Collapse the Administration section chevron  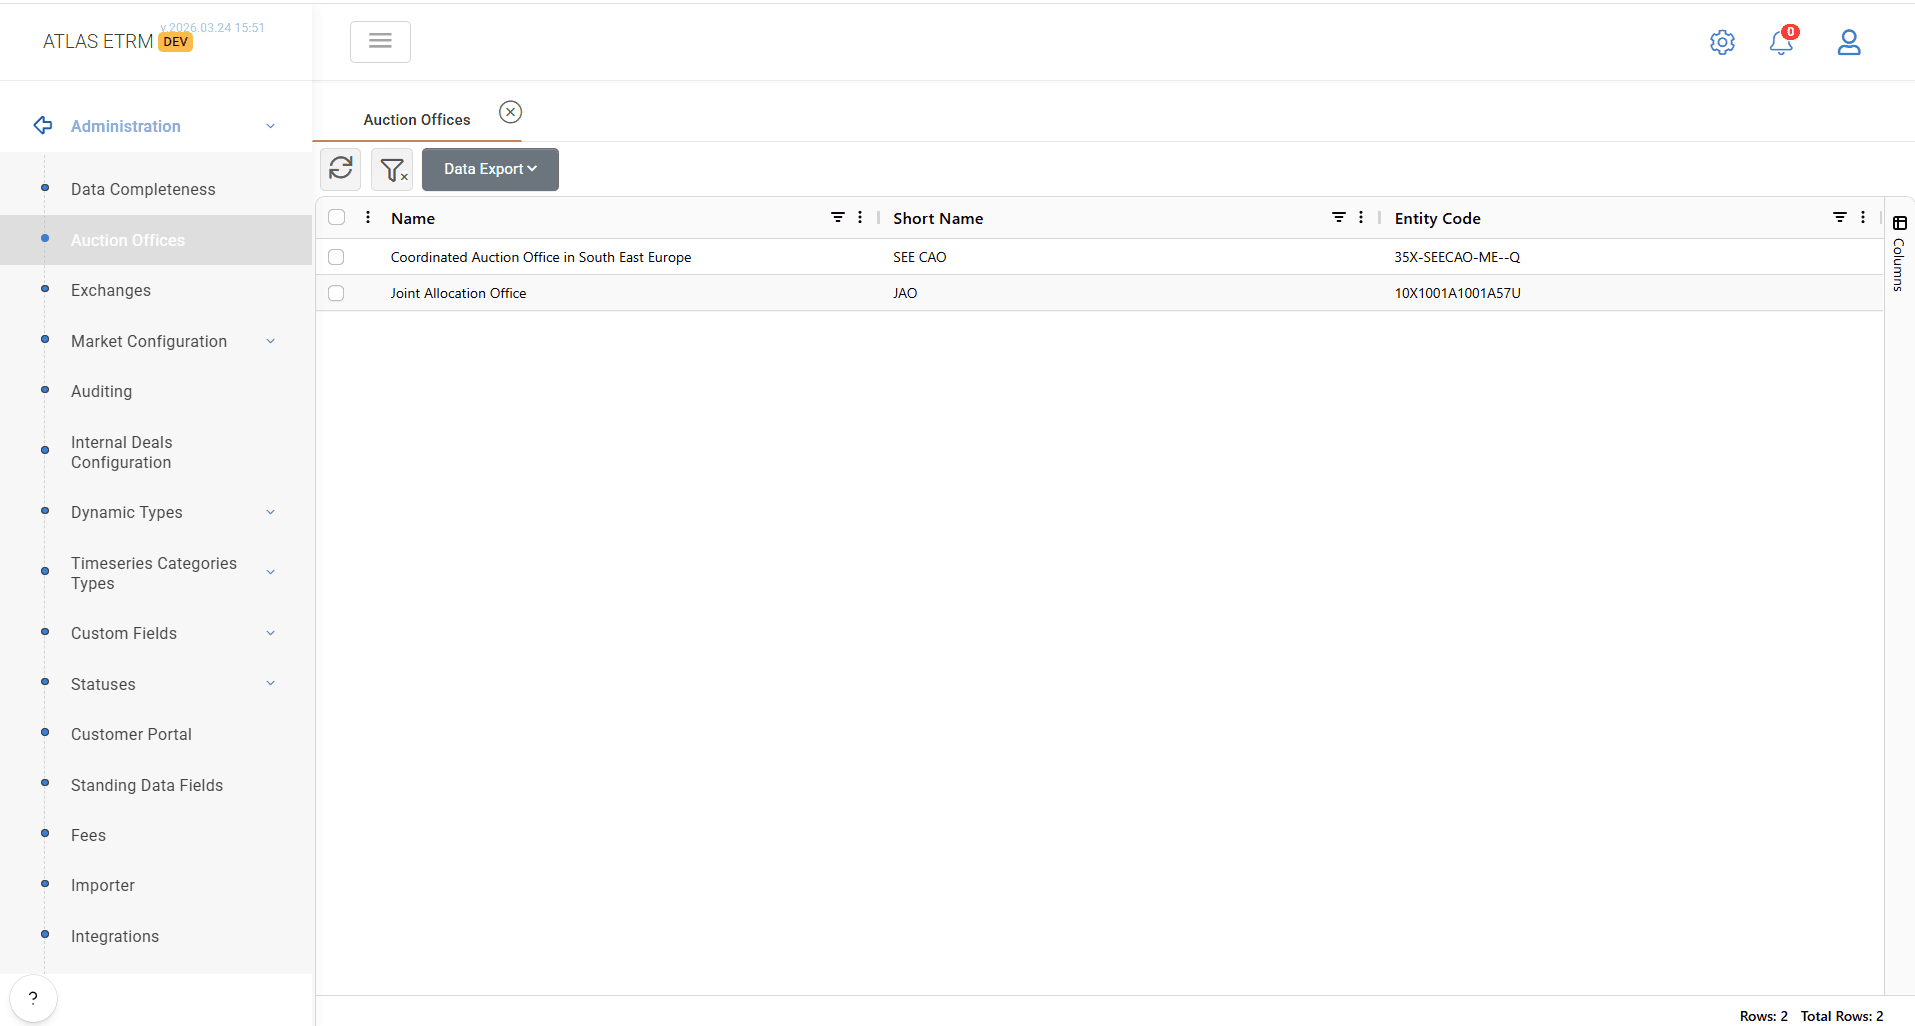pyautogui.click(x=270, y=126)
